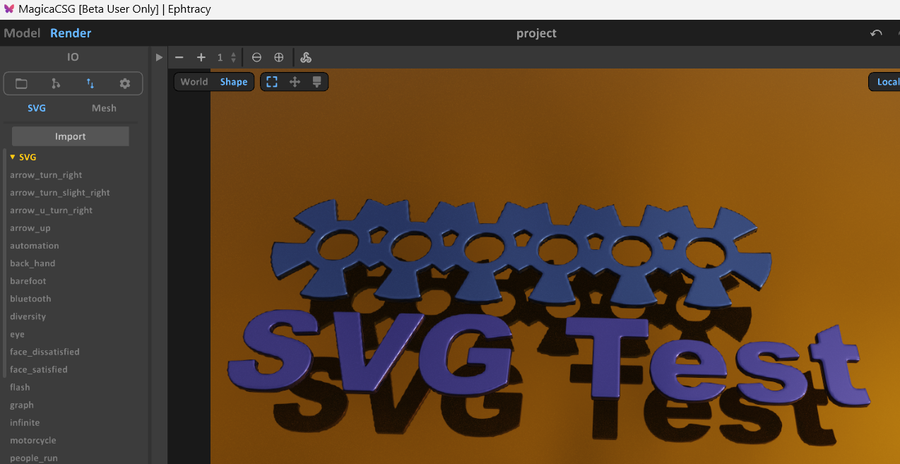
Task: Select graph in SVG list
Action: click(x=22, y=405)
